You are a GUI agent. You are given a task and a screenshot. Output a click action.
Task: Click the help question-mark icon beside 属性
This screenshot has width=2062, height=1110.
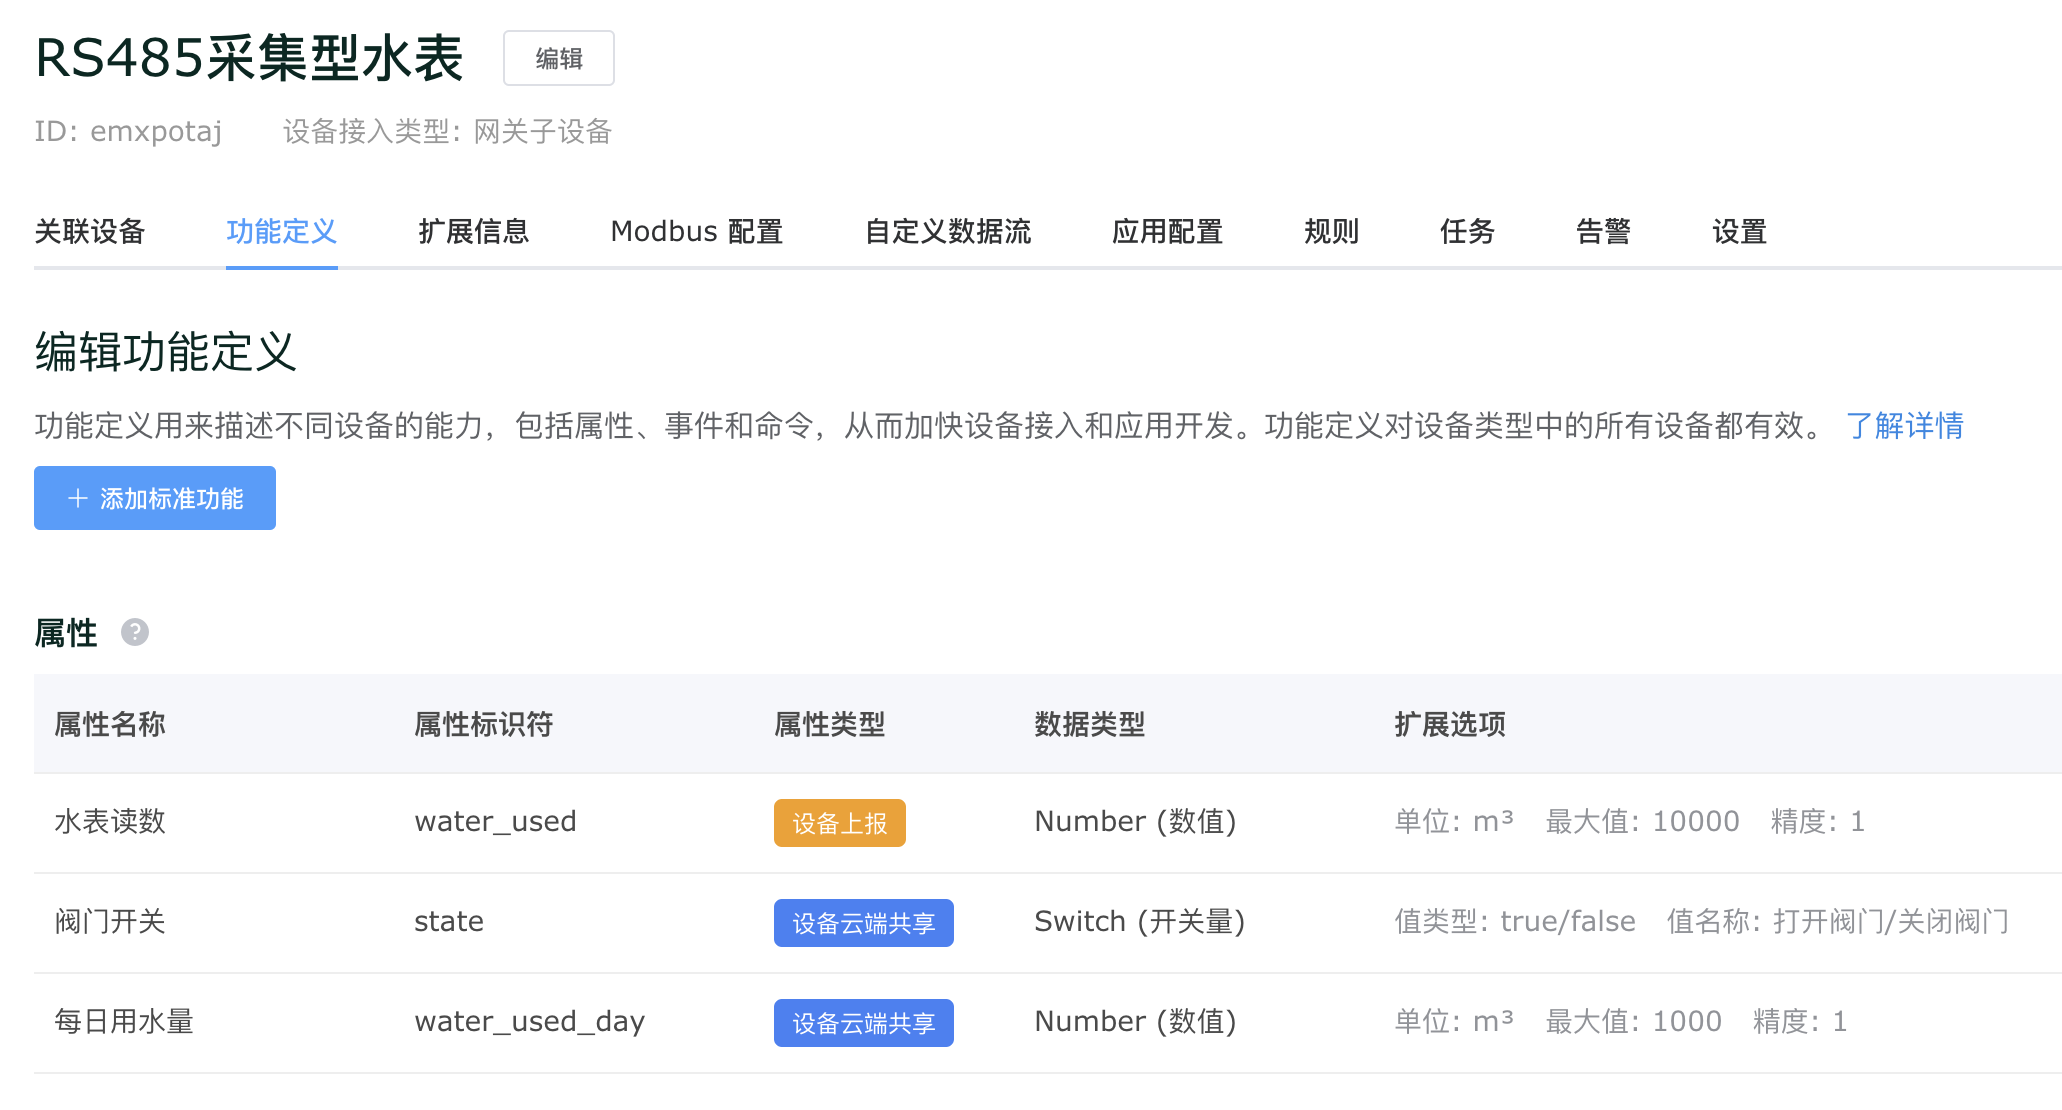(135, 632)
